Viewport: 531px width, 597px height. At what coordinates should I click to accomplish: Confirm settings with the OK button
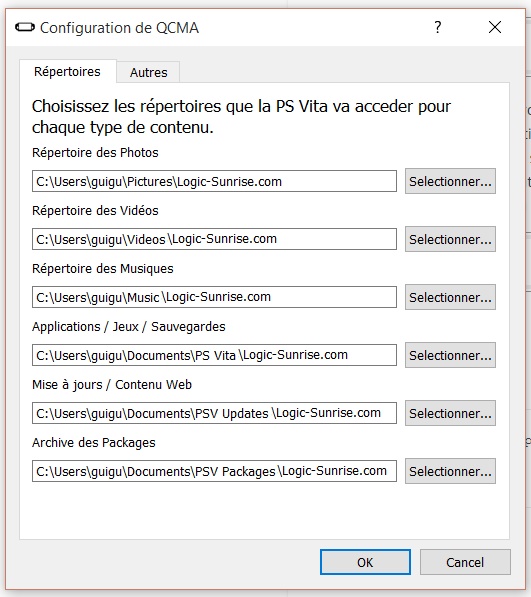point(365,562)
